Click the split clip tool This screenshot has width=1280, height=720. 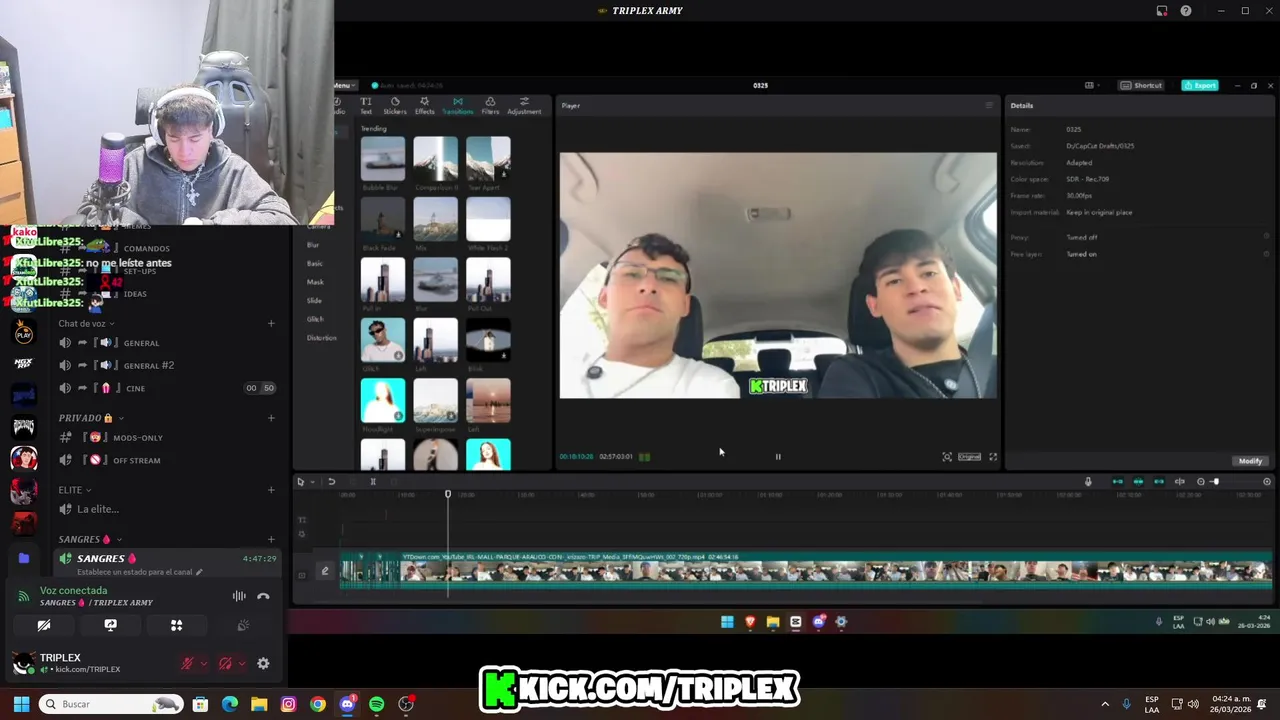[x=373, y=482]
